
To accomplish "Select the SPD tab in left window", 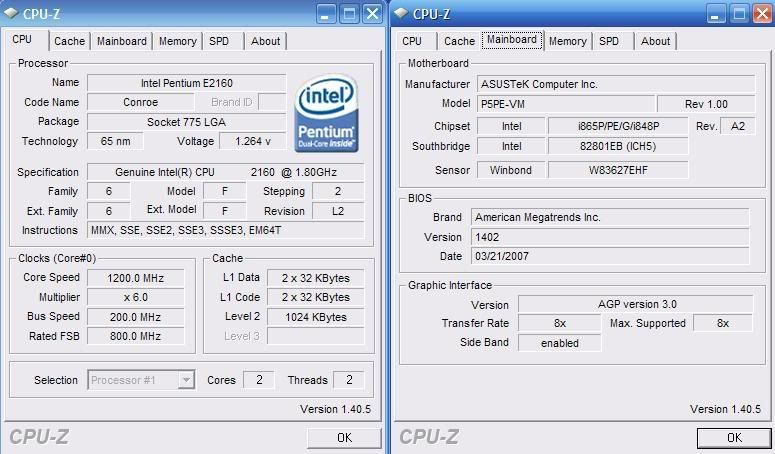I will pos(219,41).
